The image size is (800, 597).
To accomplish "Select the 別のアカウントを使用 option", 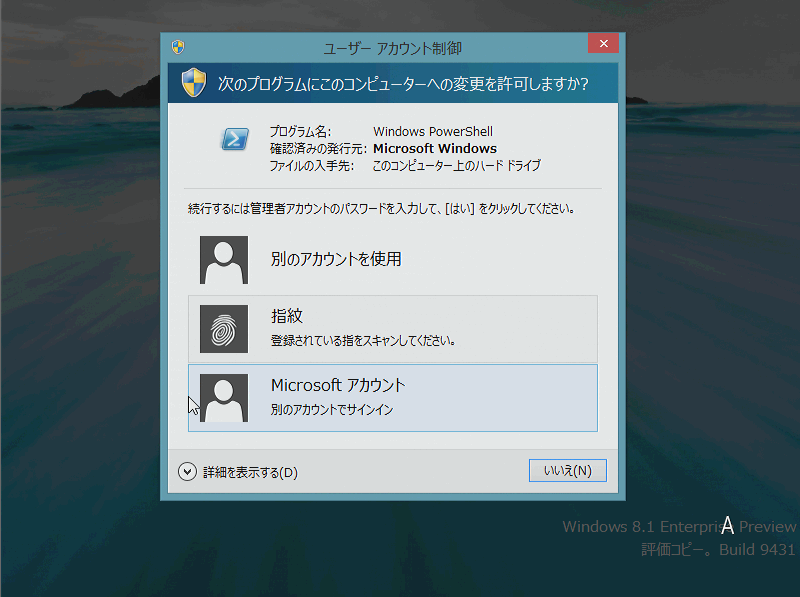I will tap(393, 260).
